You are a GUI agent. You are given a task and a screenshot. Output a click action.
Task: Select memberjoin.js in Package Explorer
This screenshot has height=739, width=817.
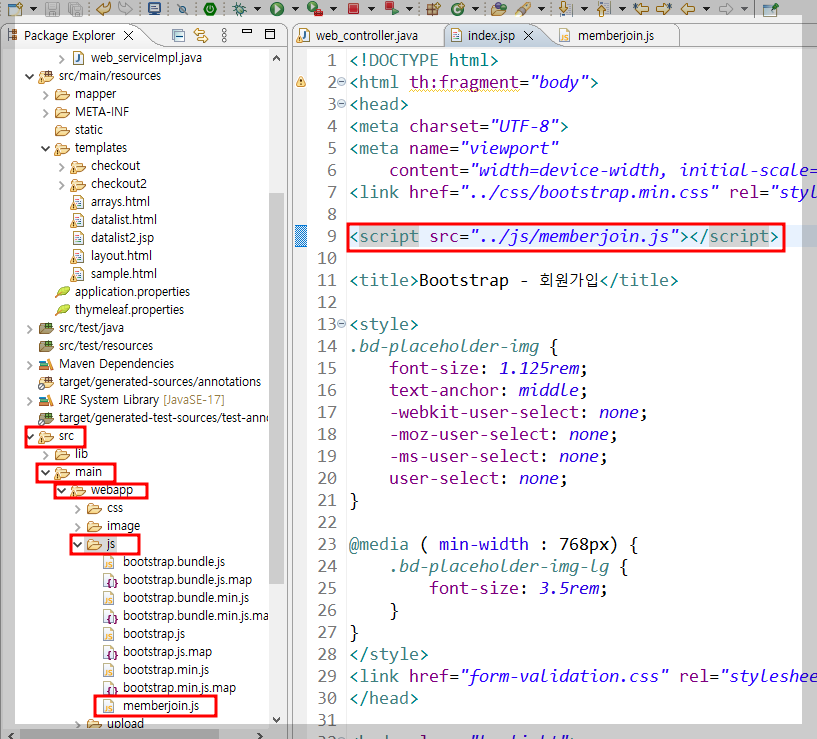click(161, 706)
